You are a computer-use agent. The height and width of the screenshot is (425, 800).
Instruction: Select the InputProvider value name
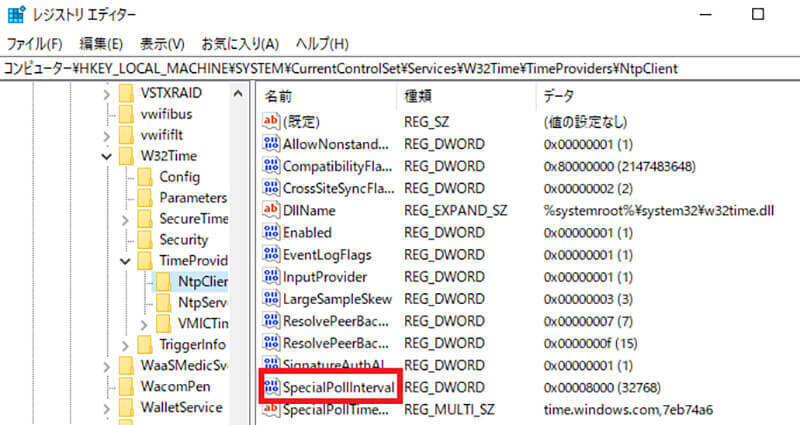[325, 277]
